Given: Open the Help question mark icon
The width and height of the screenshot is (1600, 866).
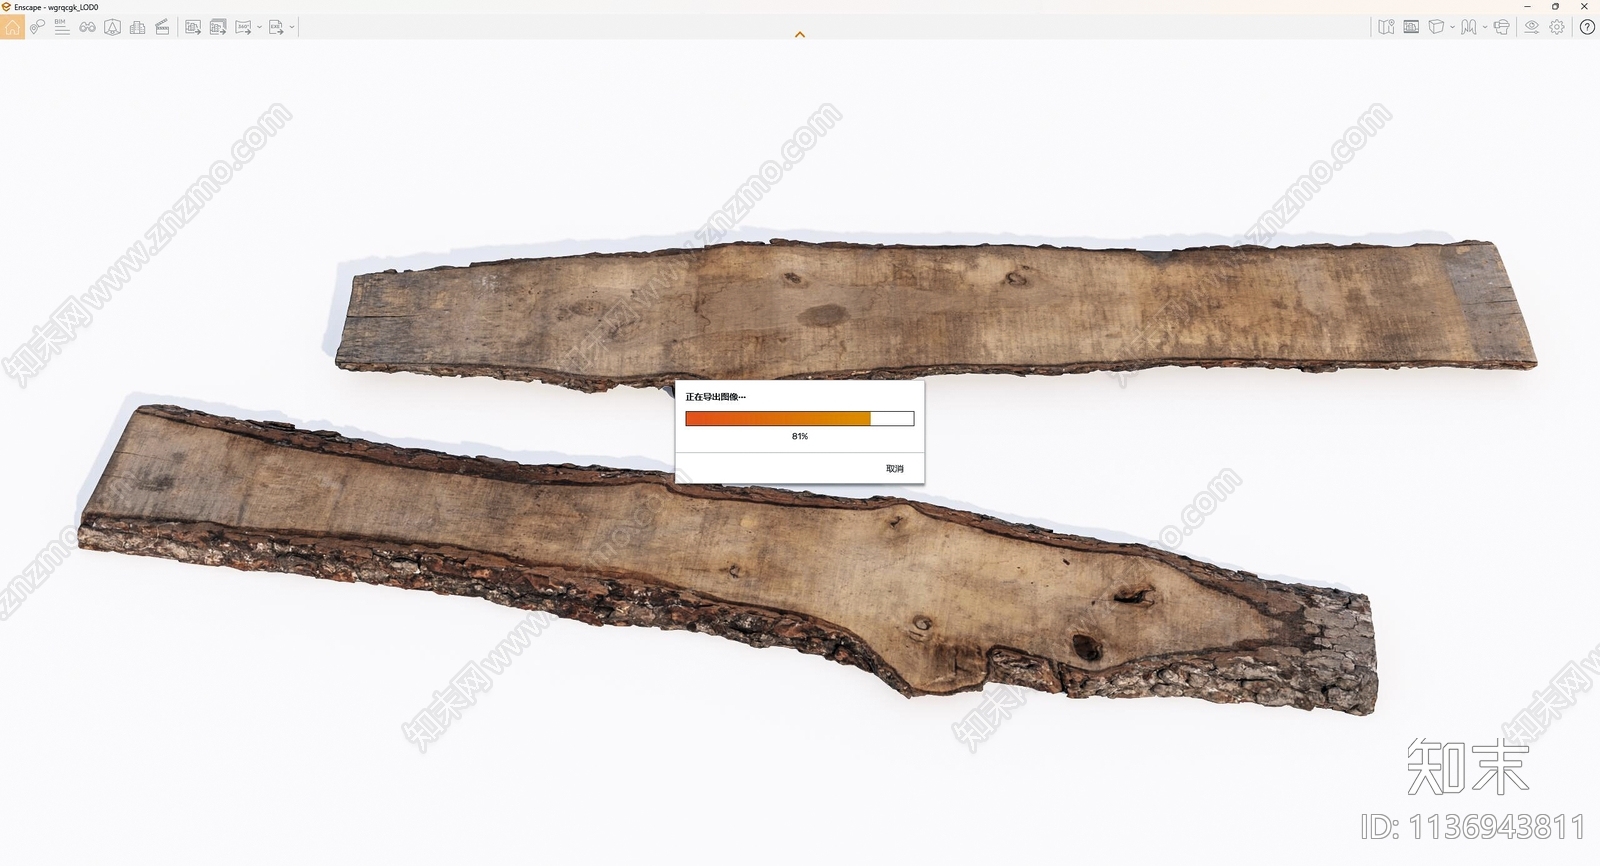Looking at the screenshot, I should [x=1587, y=27].
